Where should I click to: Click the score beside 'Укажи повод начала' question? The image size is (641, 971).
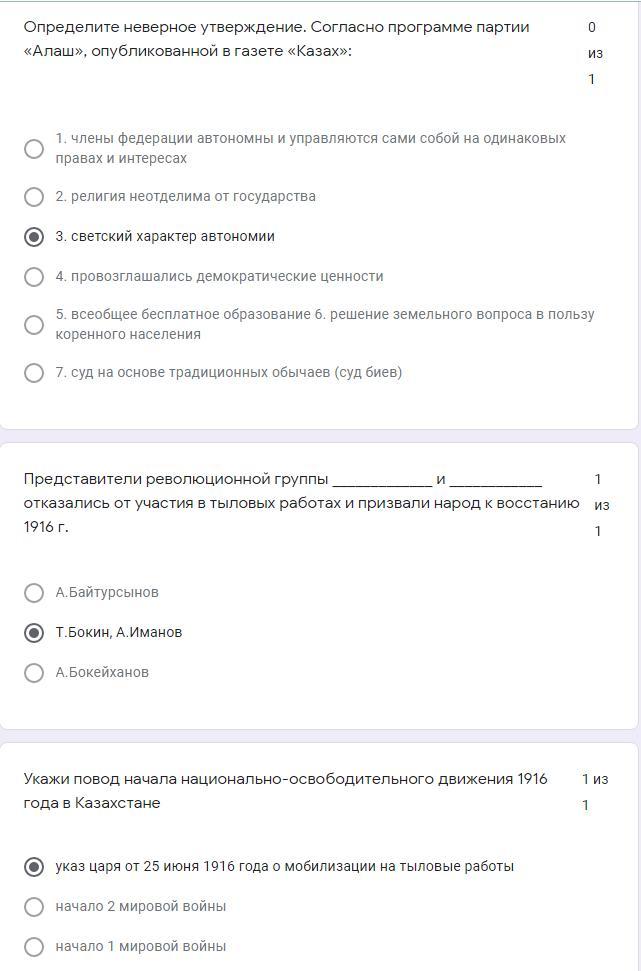(594, 791)
